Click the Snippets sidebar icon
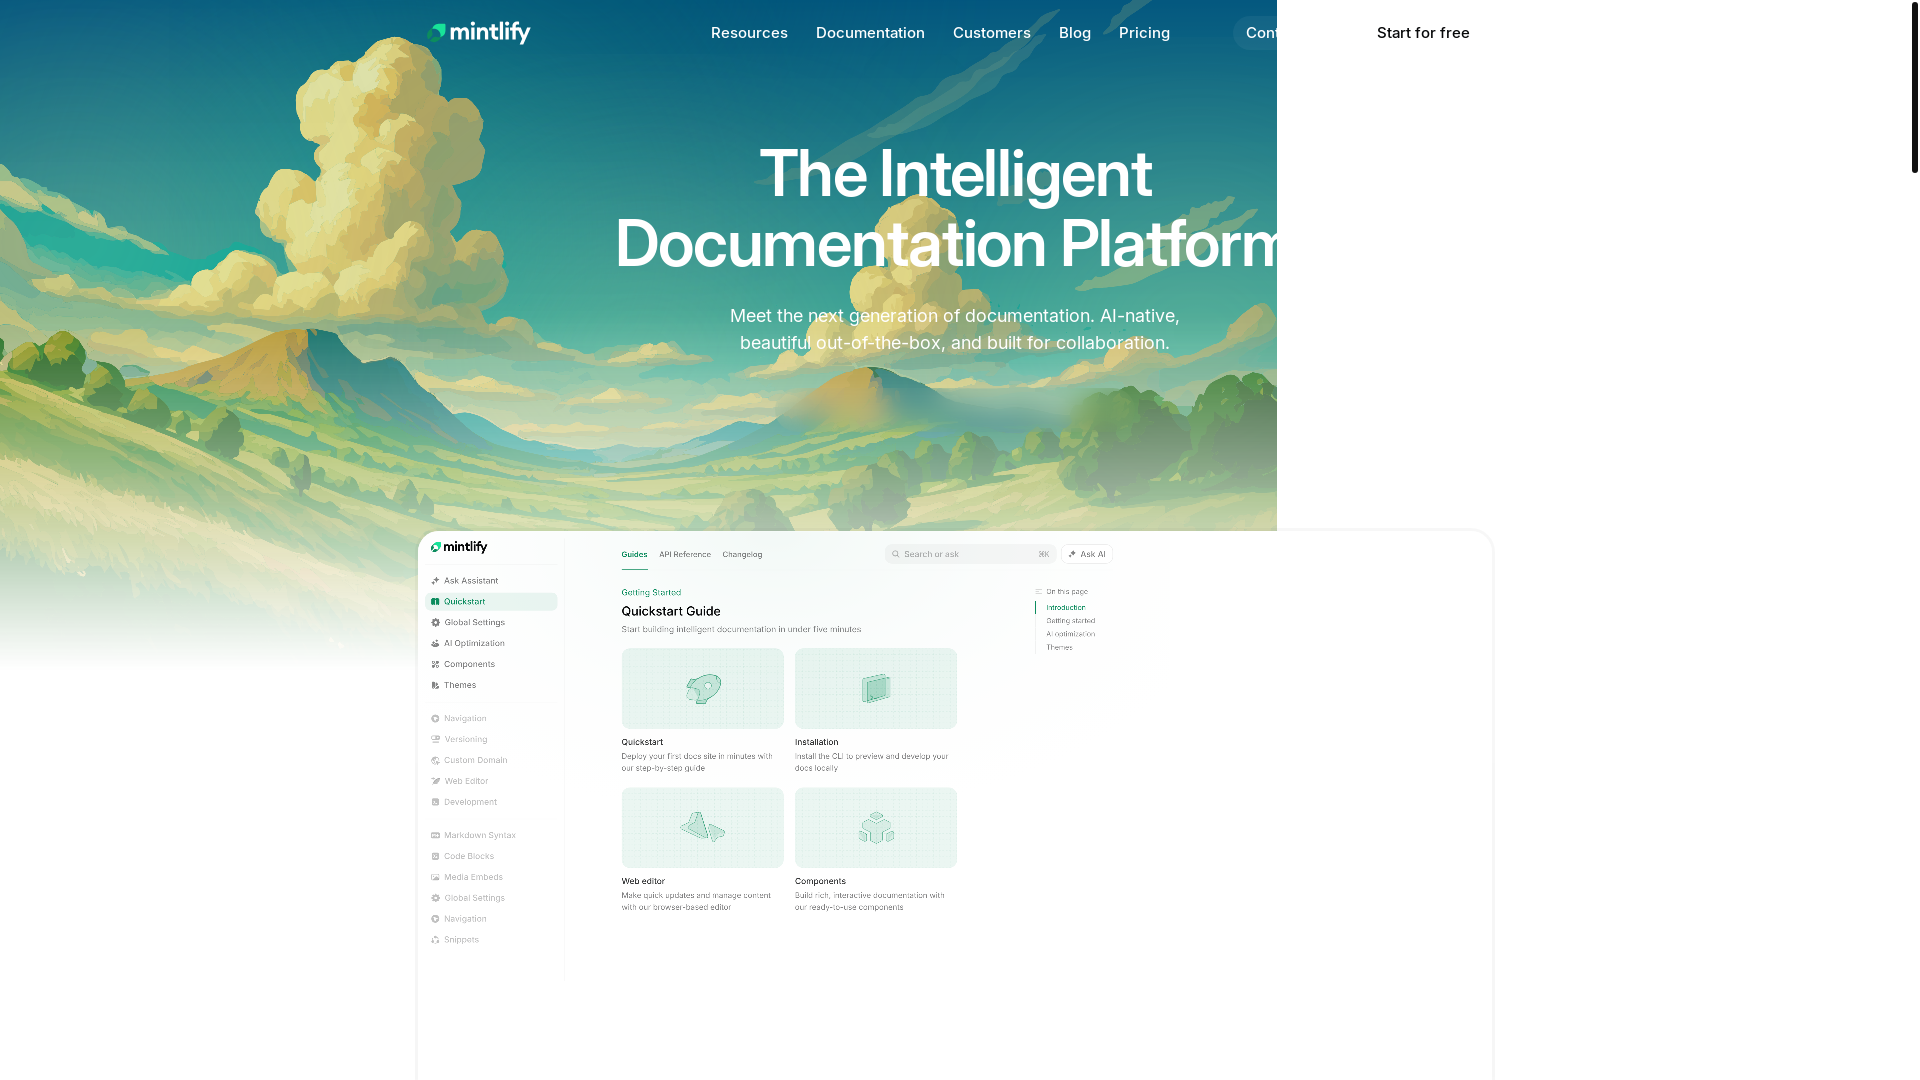Screen dimensions: 1920x1080 [x=435, y=941]
